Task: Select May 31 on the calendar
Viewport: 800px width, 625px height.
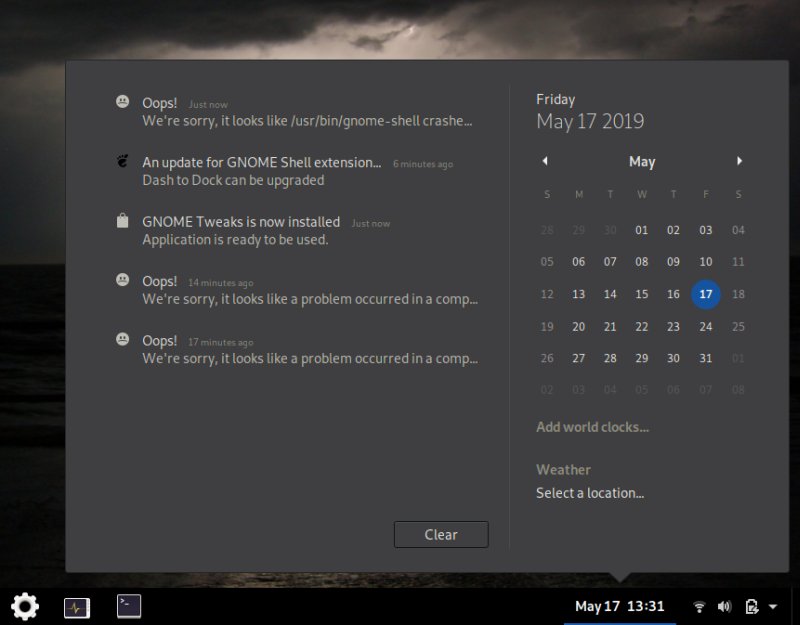Action: click(x=706, y=358)
